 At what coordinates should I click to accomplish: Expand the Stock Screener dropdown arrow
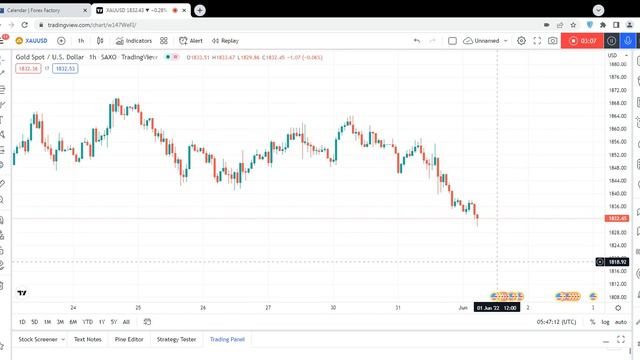pos(63,339)
